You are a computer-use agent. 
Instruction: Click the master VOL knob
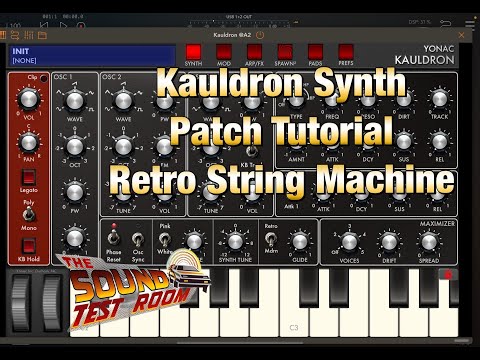(x=29, y=99)
